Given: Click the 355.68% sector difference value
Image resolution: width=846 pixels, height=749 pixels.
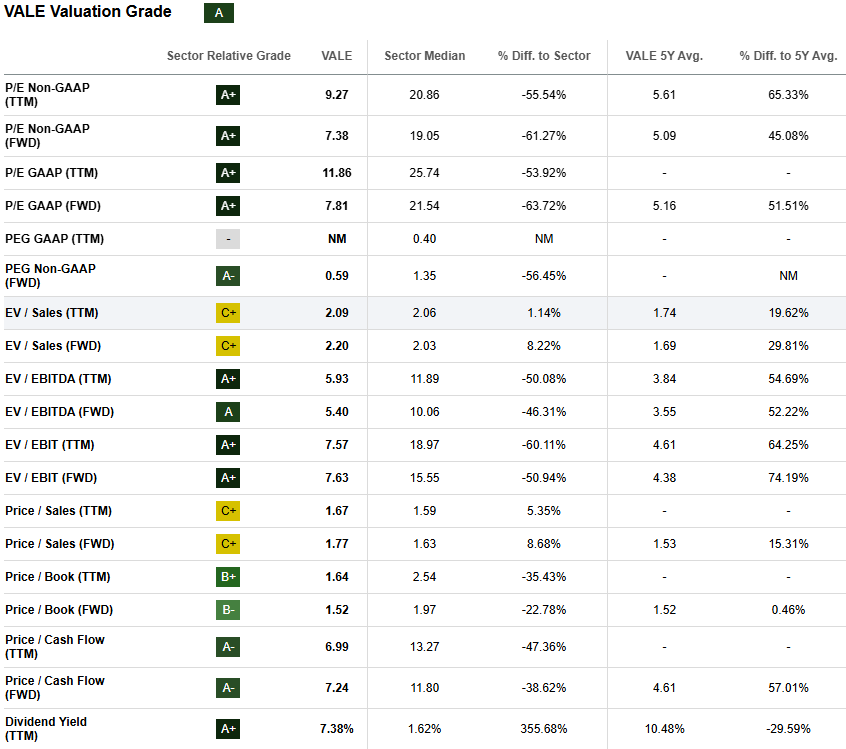Looking at the screenshot, I should 544,729.
